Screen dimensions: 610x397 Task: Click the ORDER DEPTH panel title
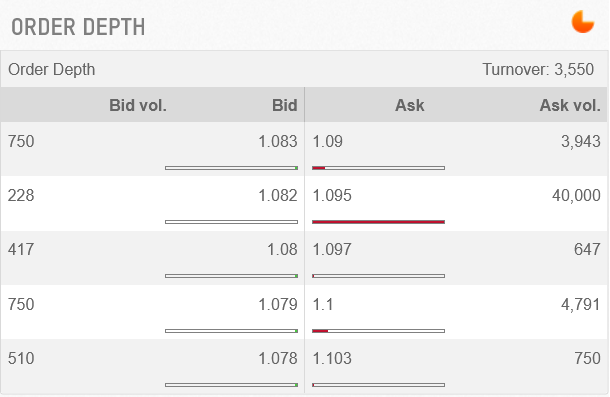click(x=78, y=27)
